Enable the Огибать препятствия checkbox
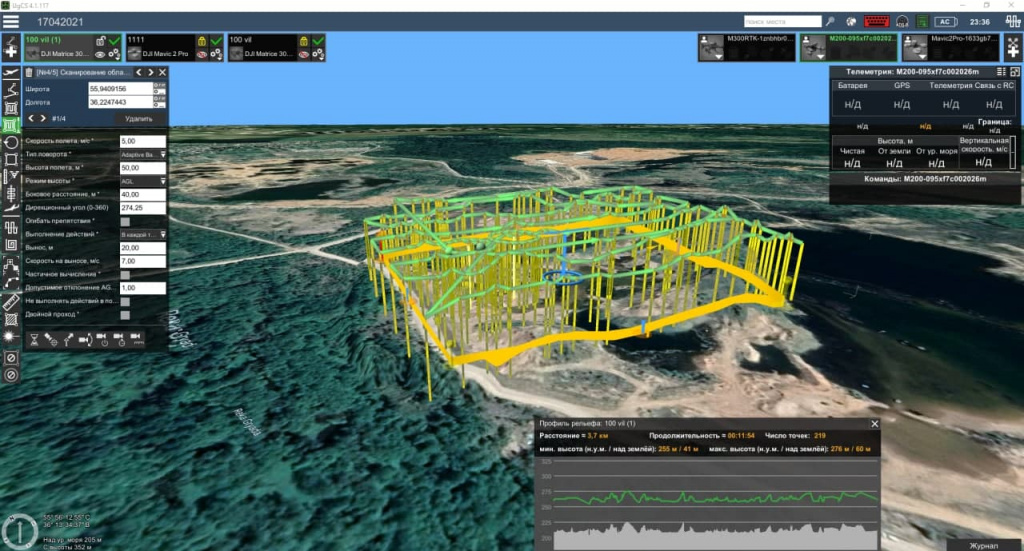The image size is (1024, 551). tap(125, 221)
